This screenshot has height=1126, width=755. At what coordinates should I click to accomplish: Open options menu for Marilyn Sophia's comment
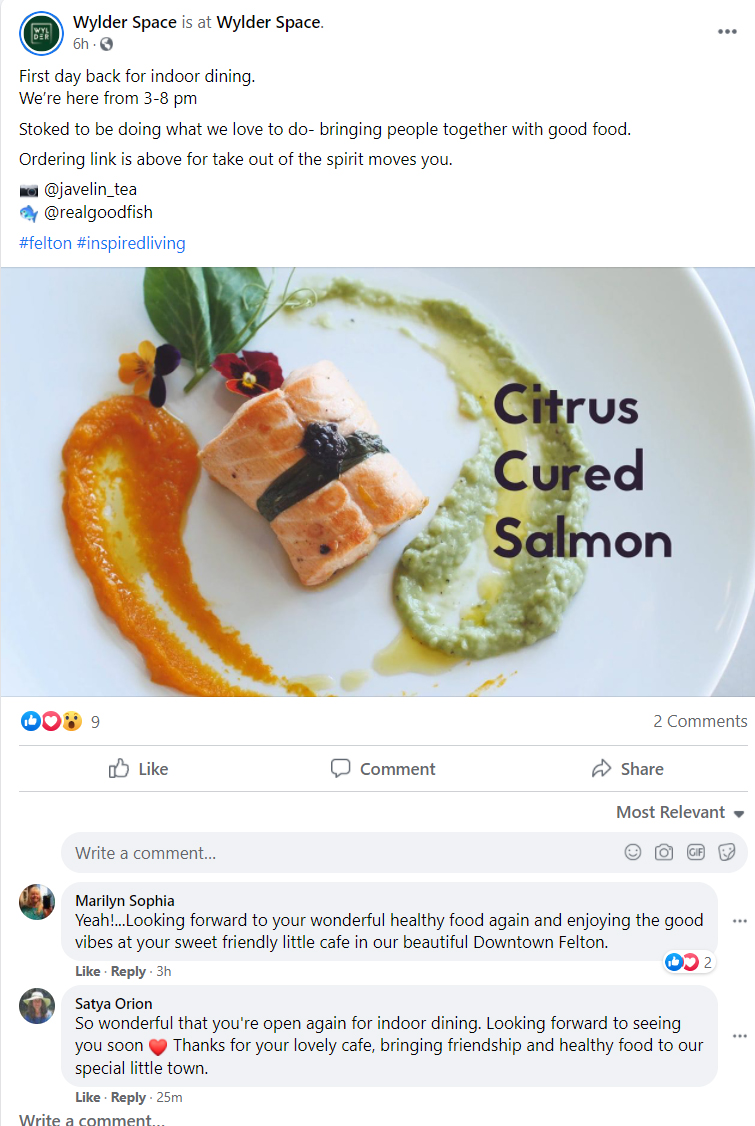[x=739, y=921]
